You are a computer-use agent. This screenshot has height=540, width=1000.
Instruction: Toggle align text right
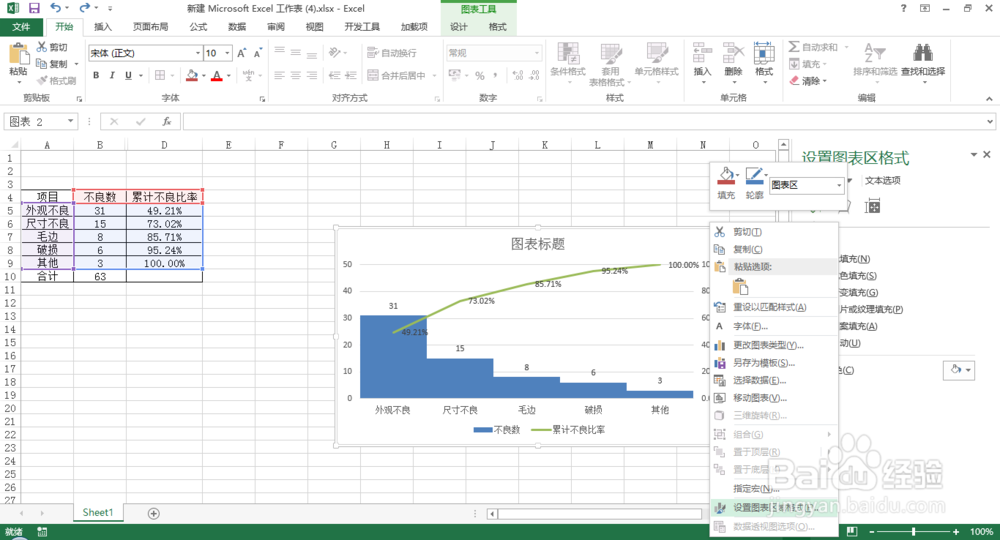(x=312, y=75)
